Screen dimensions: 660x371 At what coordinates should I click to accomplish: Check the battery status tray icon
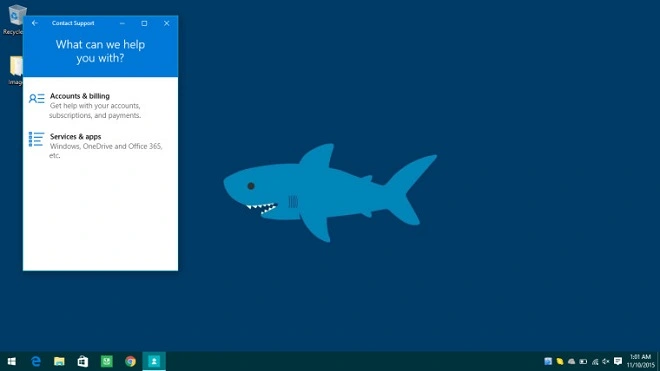point(583,361)
